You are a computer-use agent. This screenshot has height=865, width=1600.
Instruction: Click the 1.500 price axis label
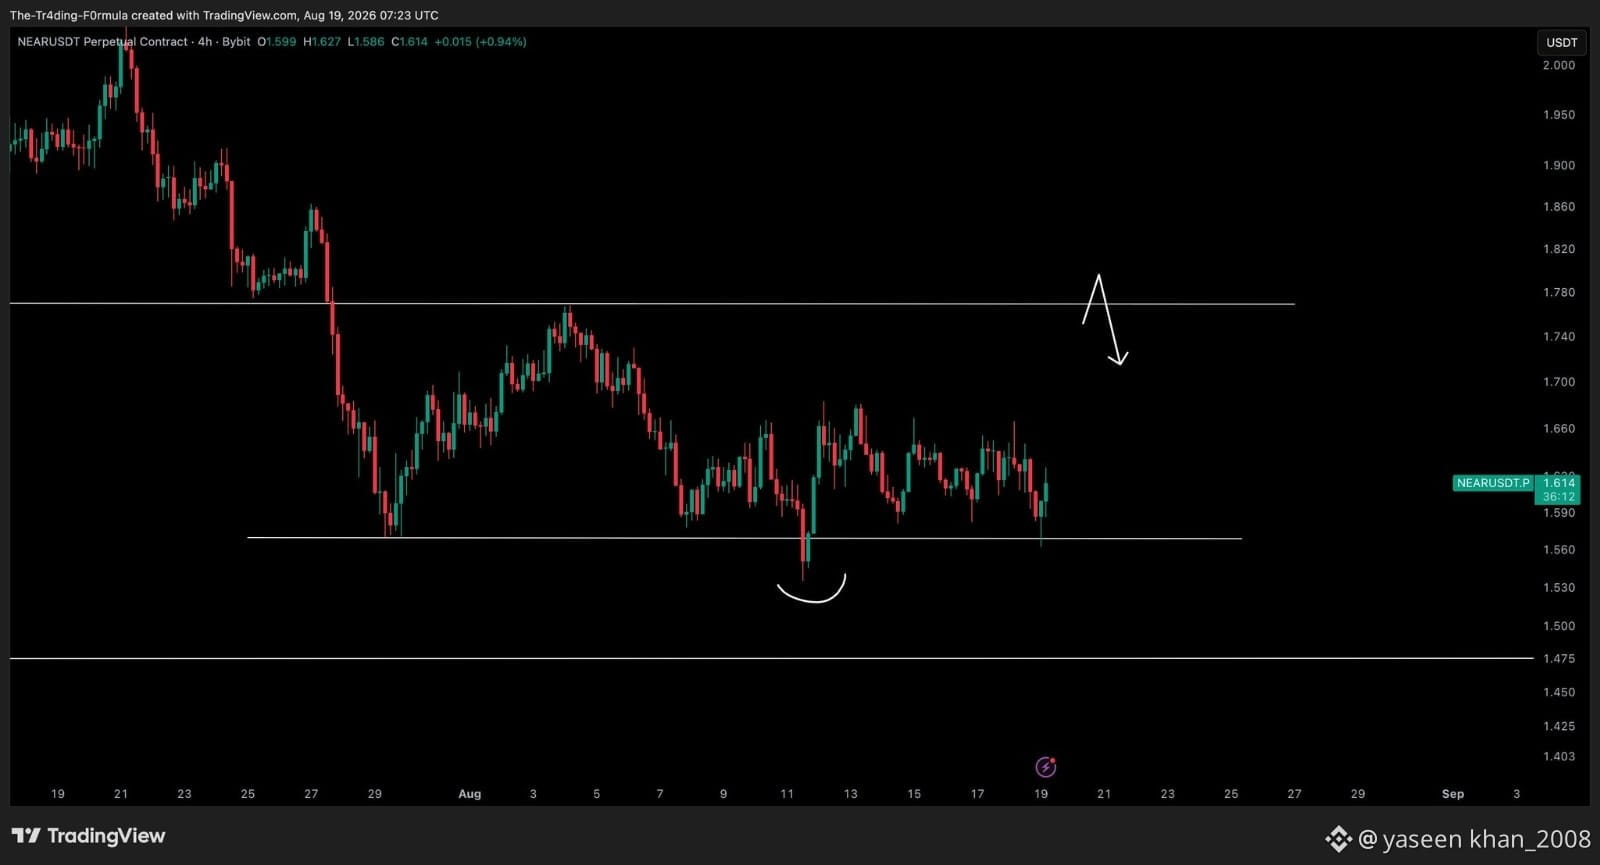[x=1559, y=626]
